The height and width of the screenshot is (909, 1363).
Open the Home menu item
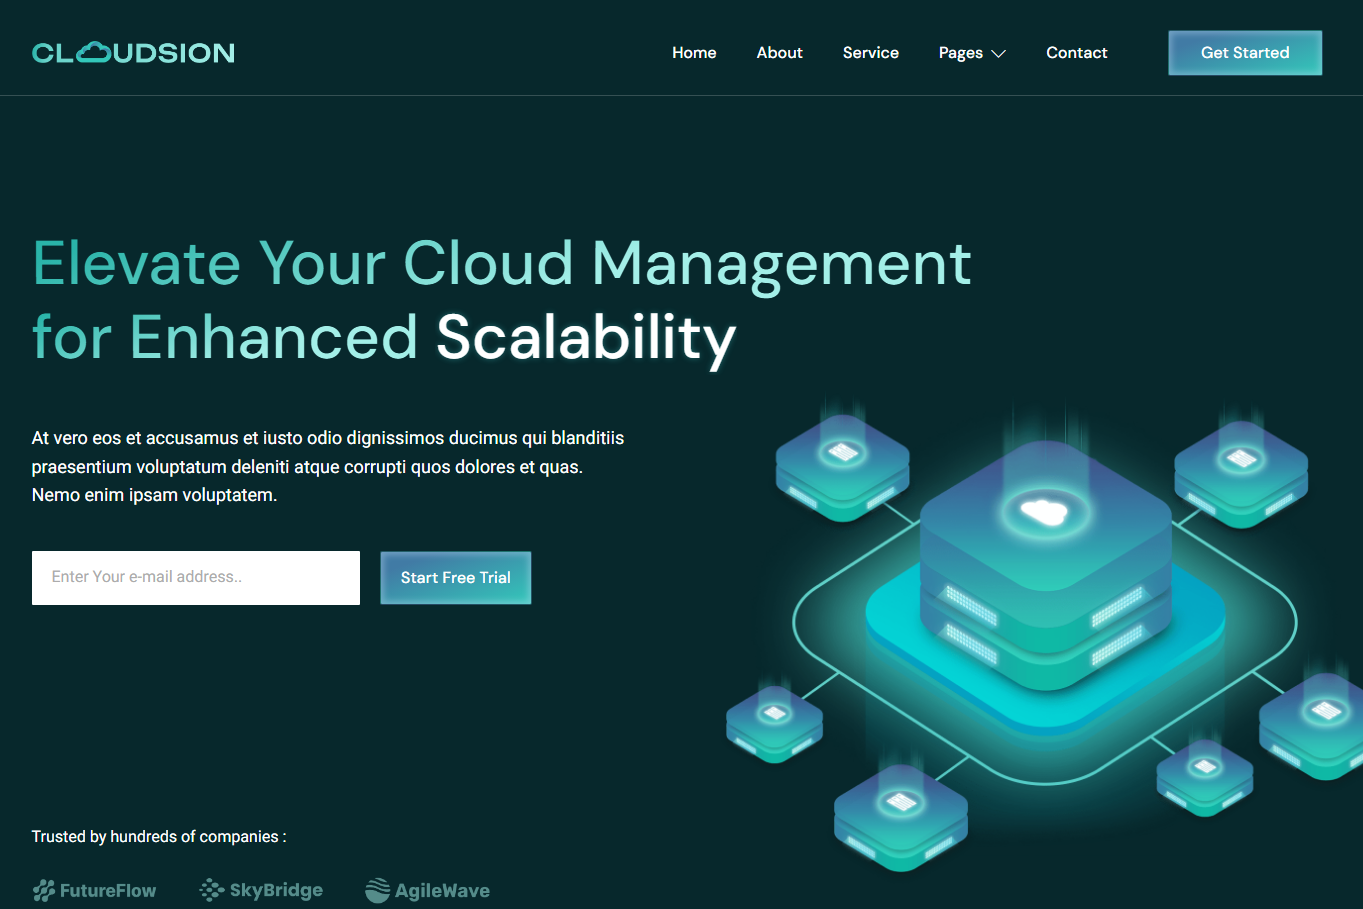click(694, 53)
